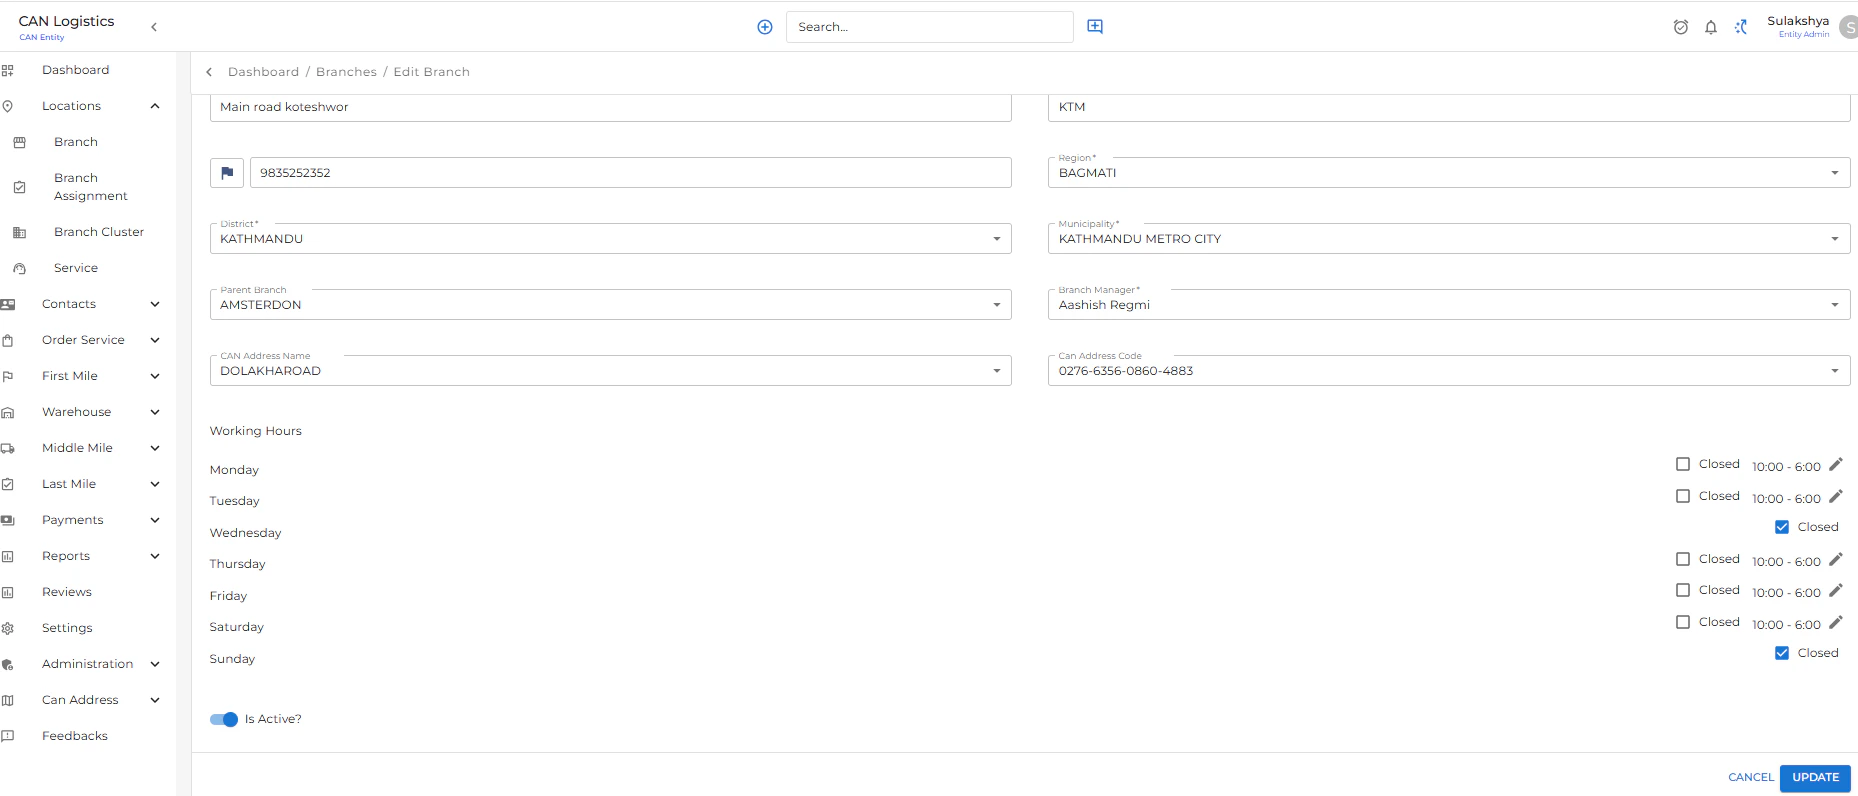Click the KTM input field

(1449, 107)
